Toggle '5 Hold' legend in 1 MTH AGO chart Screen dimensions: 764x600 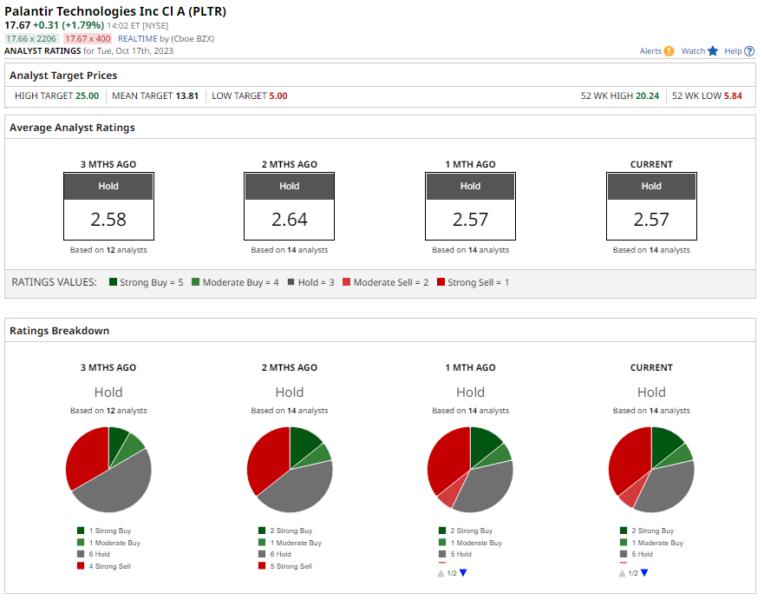pos(456,554)
